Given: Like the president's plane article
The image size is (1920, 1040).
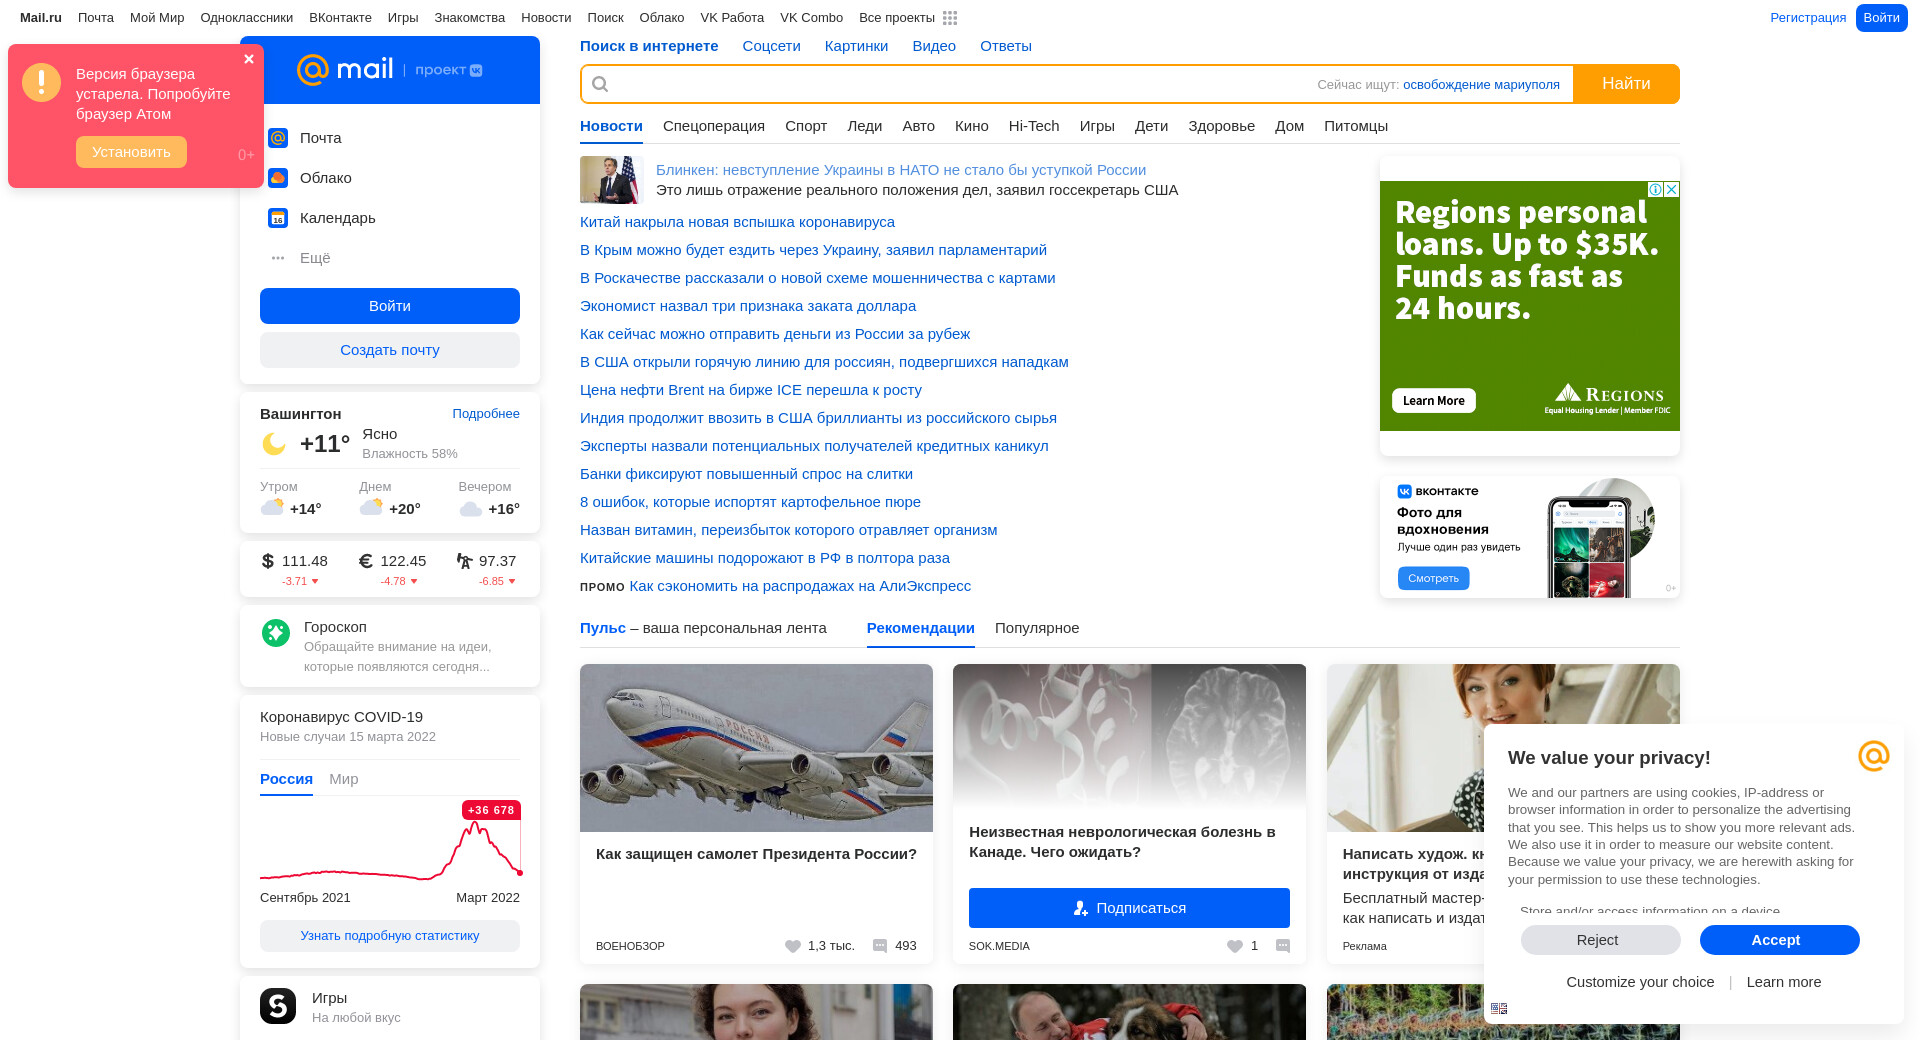Looking at the screenshot, I should coord(793,946).
